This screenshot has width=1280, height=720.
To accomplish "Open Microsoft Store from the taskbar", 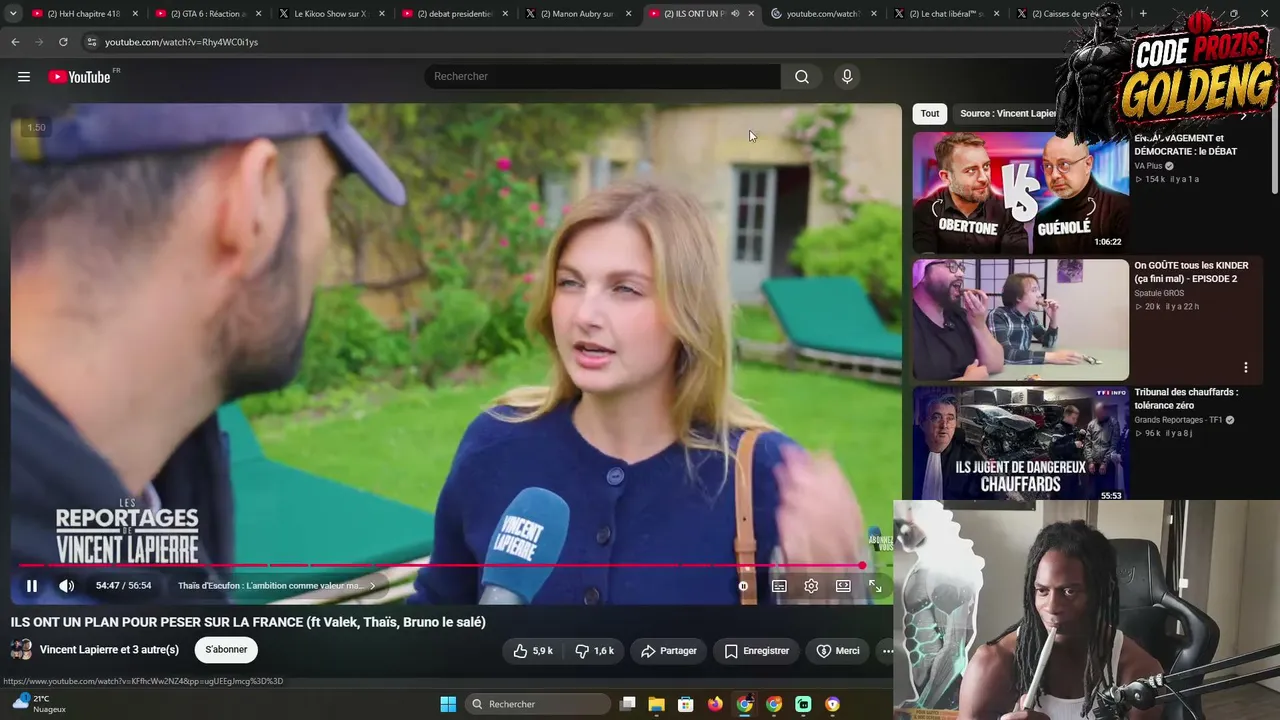I will (x=685, y=704).
